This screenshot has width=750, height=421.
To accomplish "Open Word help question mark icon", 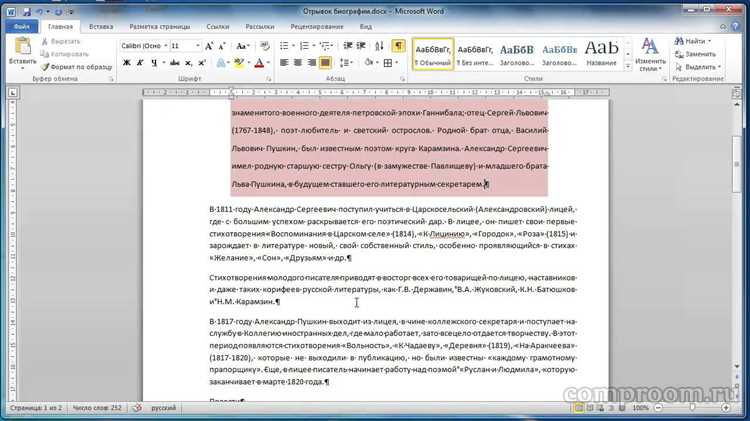I will pos(736,26).
